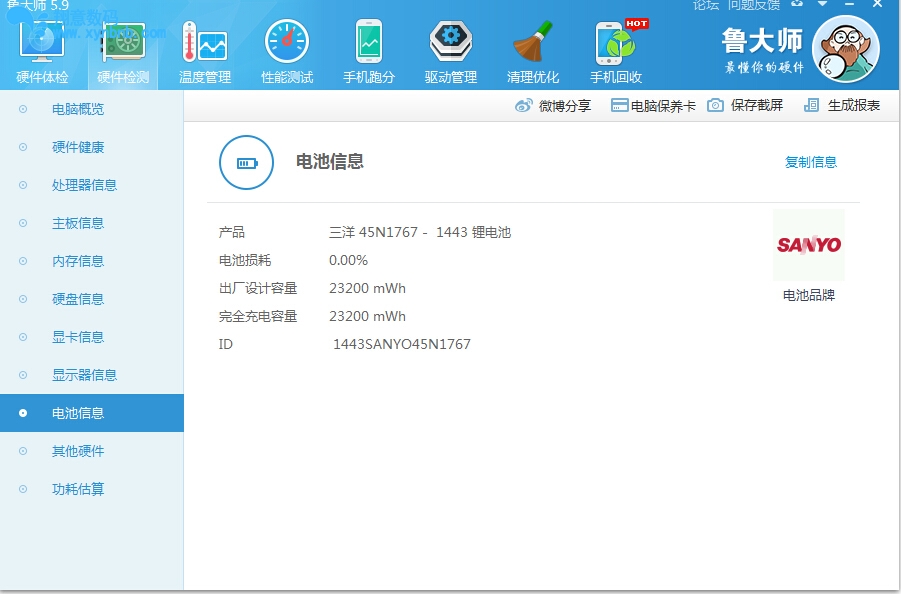
Task: Click the 电池信息 page heading
Action: point(330,161)
